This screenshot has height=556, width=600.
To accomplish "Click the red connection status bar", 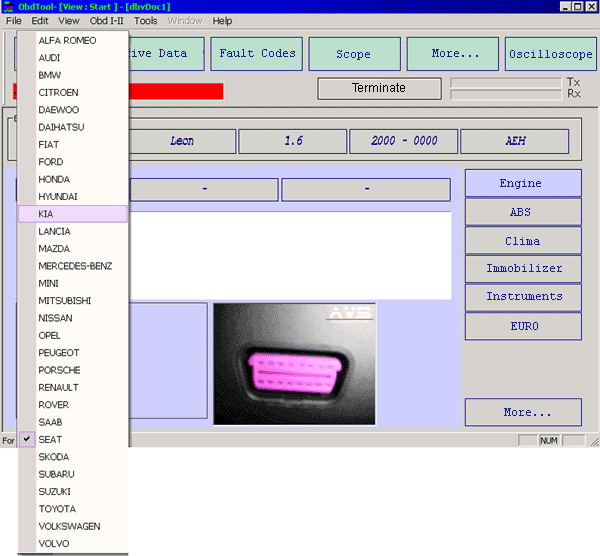I will [x=176, y=91].
